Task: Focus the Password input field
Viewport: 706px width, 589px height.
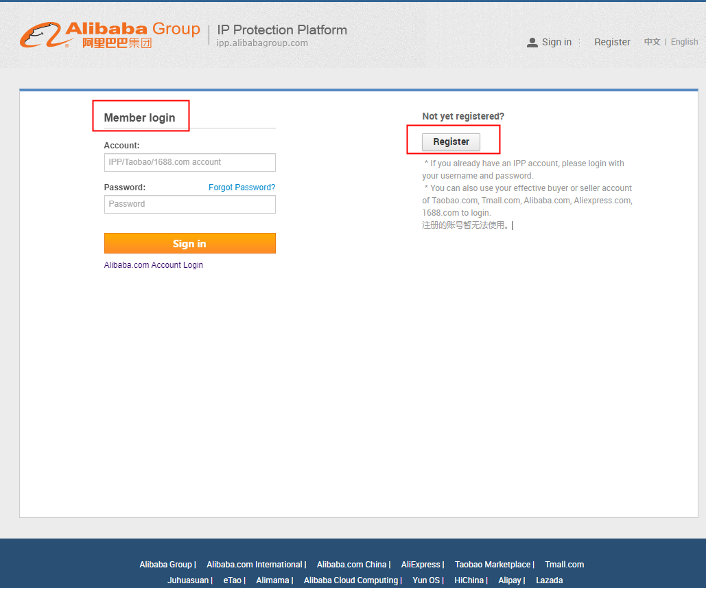Action: click(x=190, y=204)
